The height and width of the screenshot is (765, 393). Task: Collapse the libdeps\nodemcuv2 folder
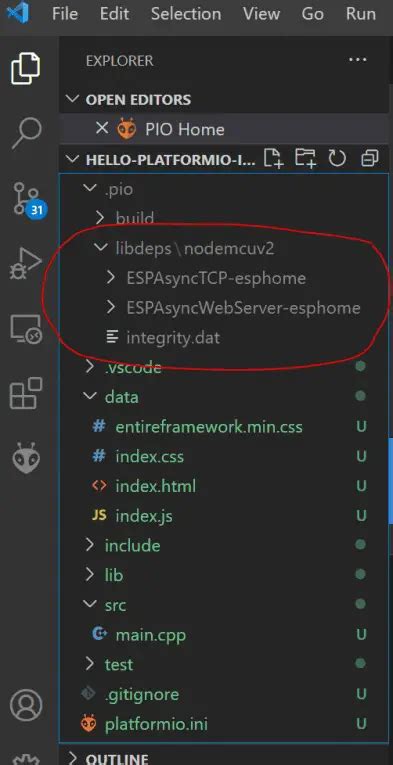(x=100, y=248)
